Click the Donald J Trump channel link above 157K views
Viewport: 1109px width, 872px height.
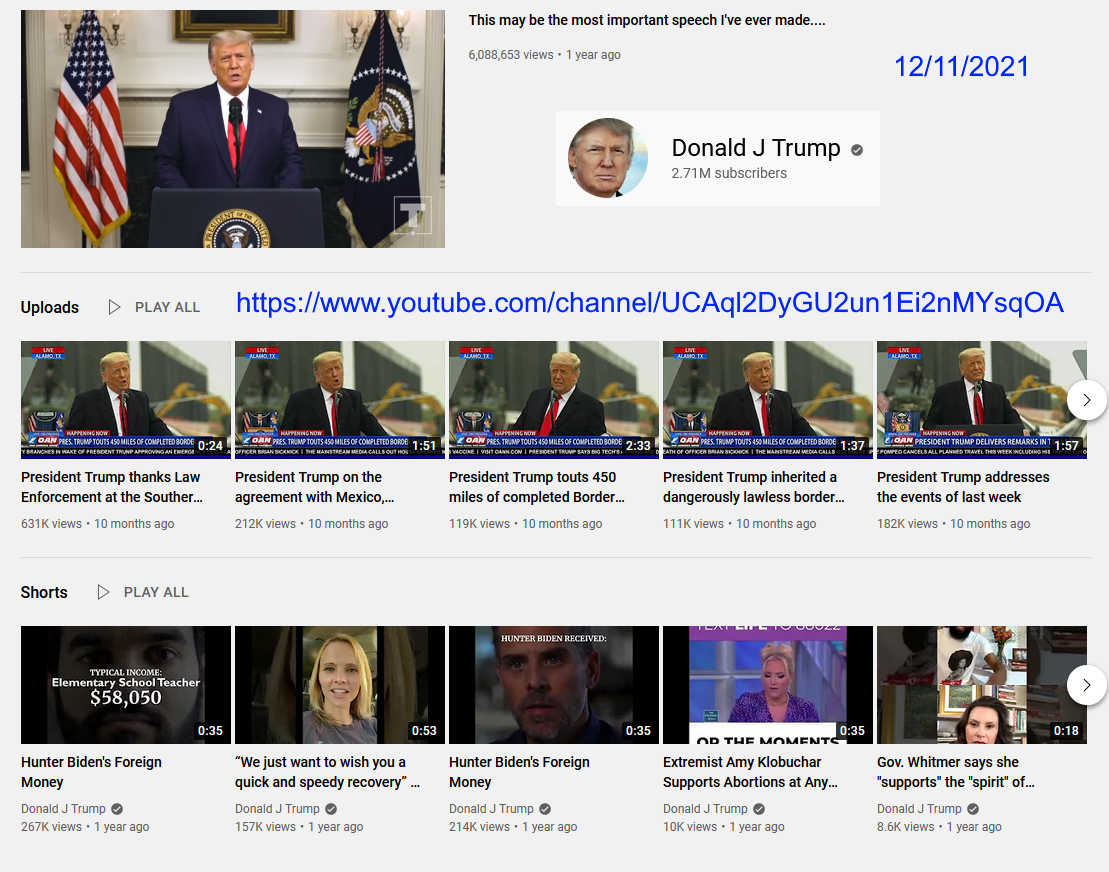point(277,809)
